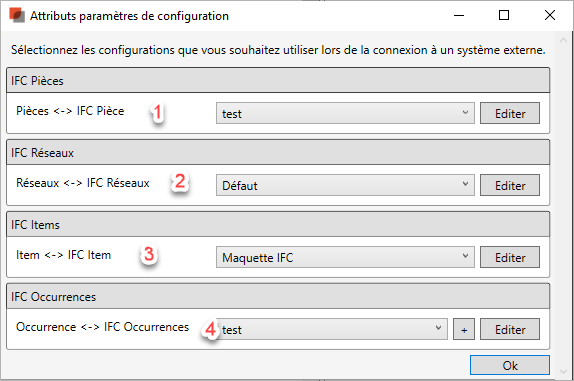Click the plus button next to Occurrences dropdown

(x=464, y=329)
